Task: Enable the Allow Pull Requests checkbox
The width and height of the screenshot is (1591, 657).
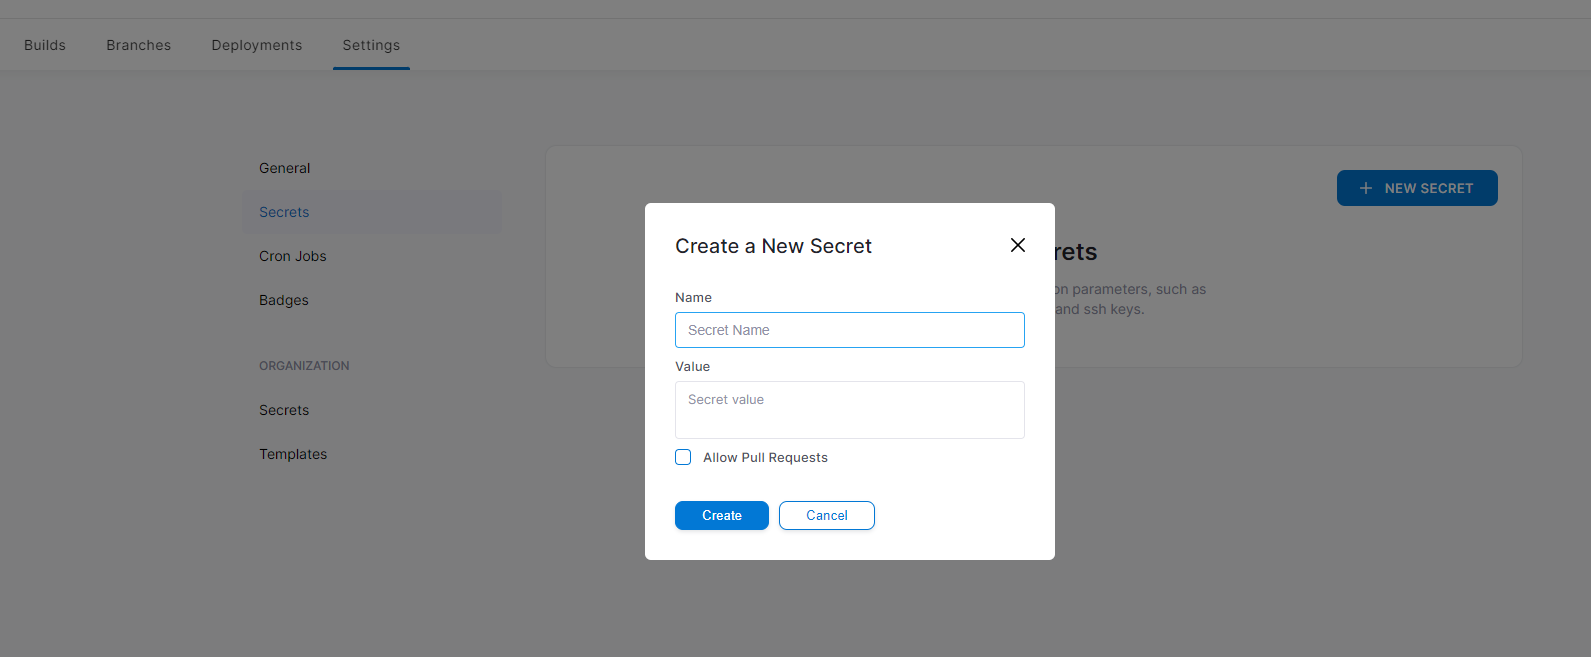Action: coord(683,457)
